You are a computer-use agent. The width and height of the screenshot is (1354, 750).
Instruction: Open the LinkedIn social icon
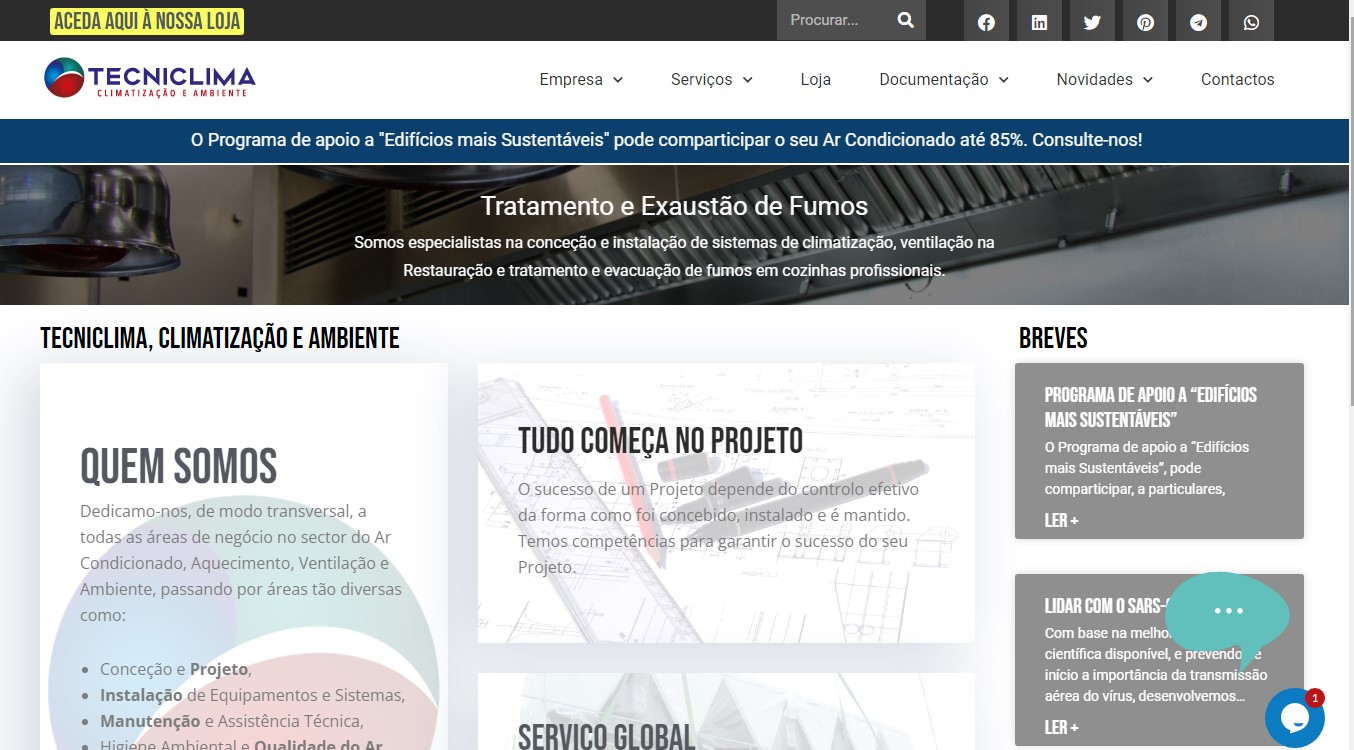(1039, 22)
